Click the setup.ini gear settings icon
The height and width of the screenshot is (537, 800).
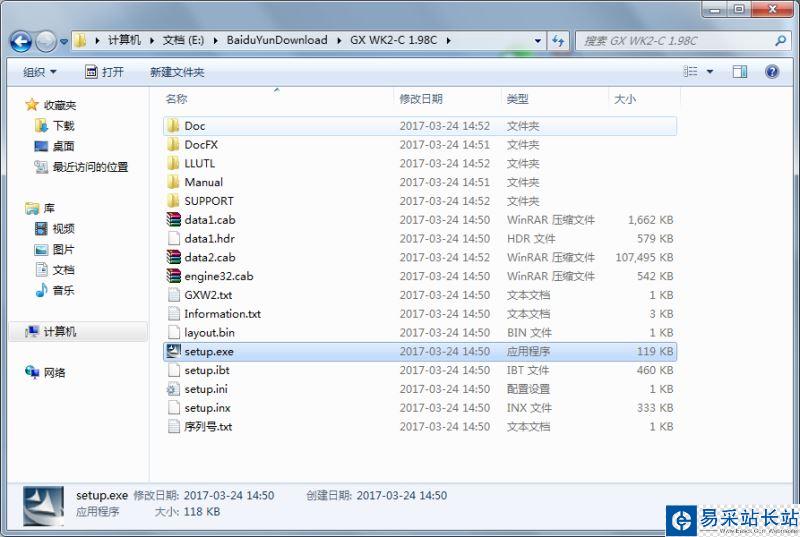tap(173, 389)
